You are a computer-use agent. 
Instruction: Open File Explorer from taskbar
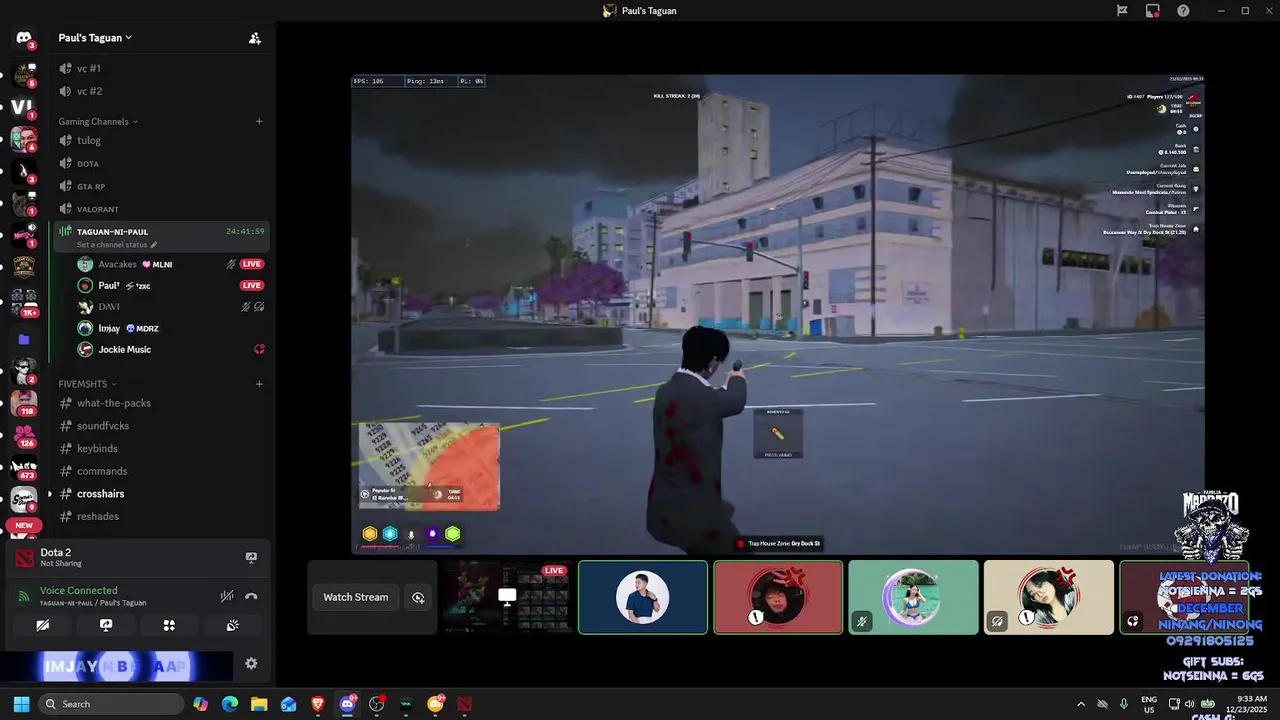click(259, 704)
